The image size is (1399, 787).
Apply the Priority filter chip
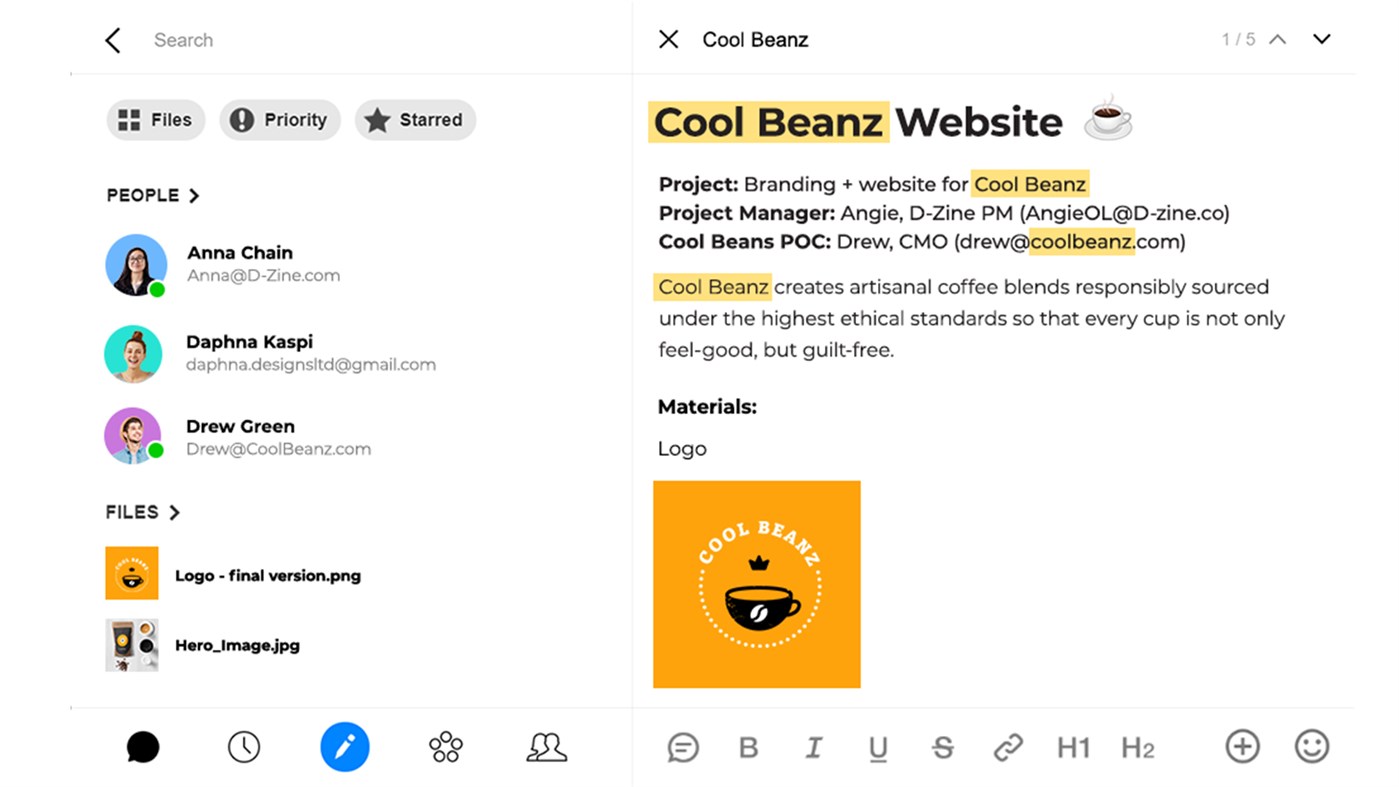(x=280, y=120)
